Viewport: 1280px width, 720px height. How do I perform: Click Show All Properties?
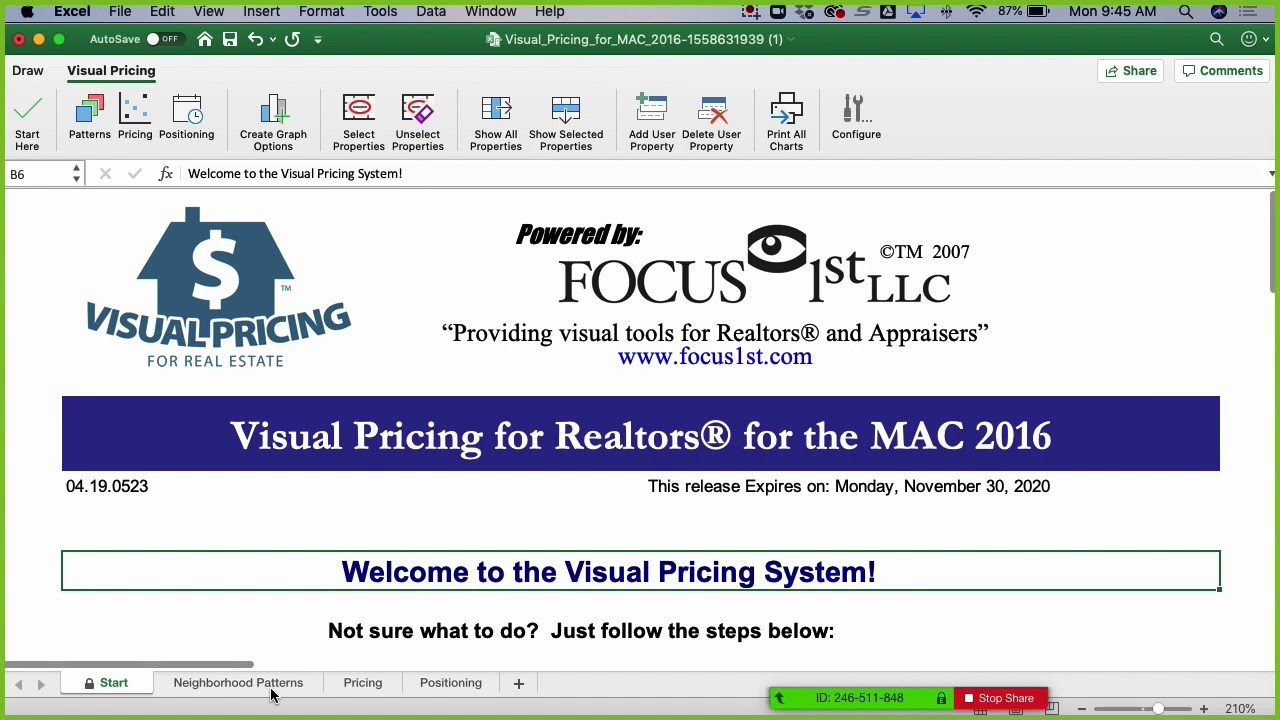(496, 122)
